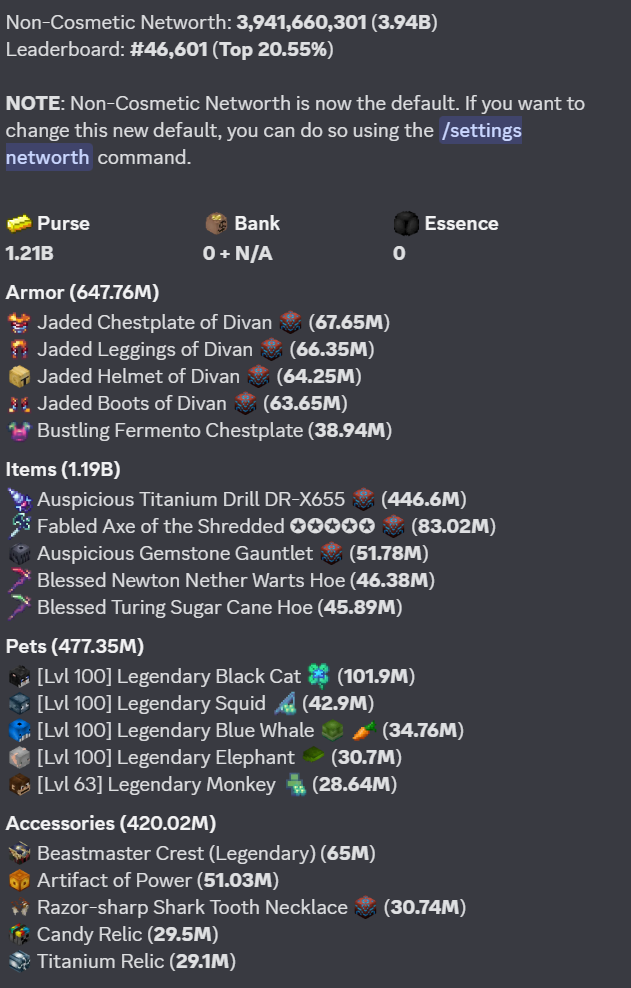Click the Bank money bag icon
The height and width of the screenshot is (988, 631).
(216, 223)
